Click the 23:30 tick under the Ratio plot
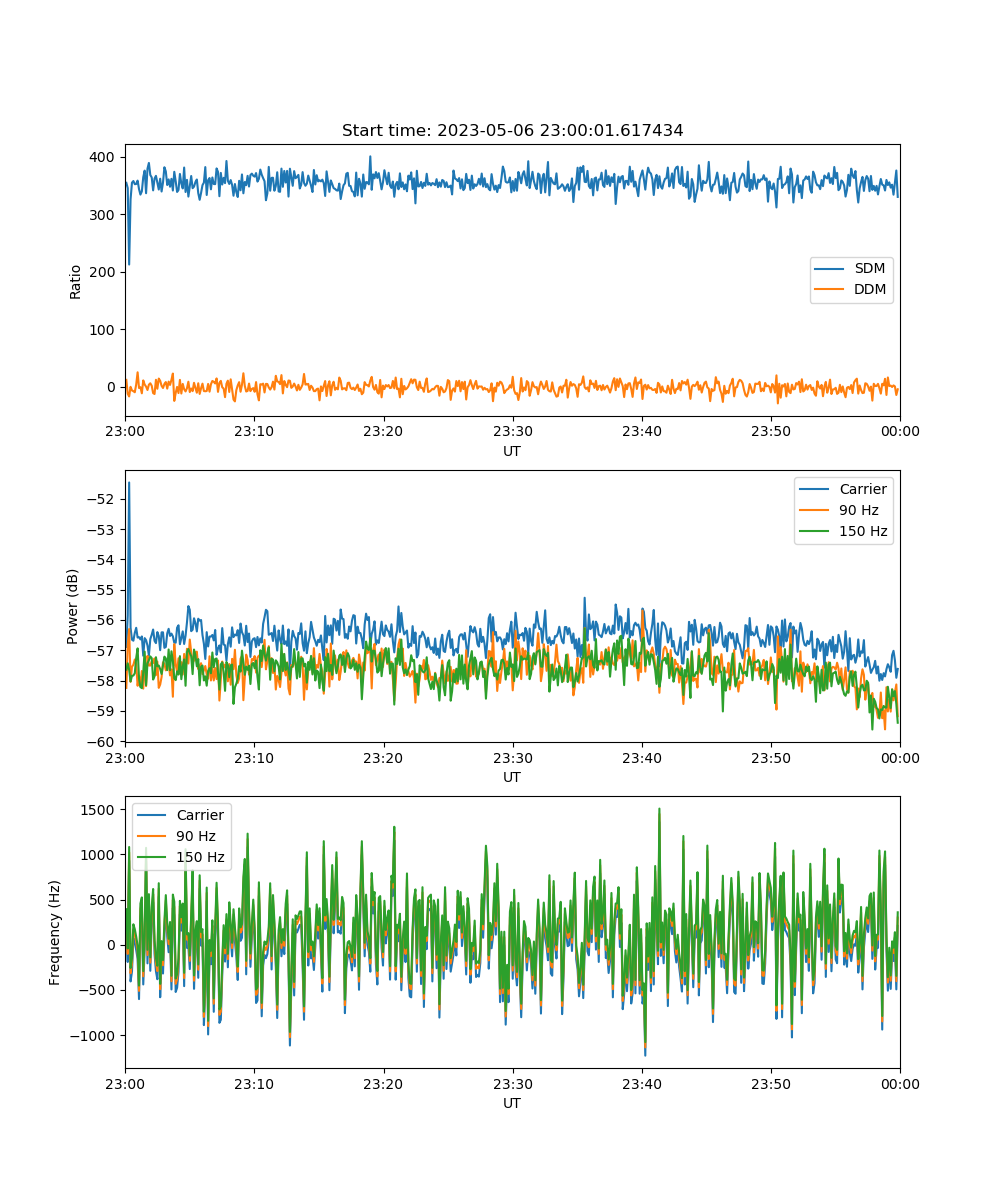The image size is (1000, 1200). 512,431
